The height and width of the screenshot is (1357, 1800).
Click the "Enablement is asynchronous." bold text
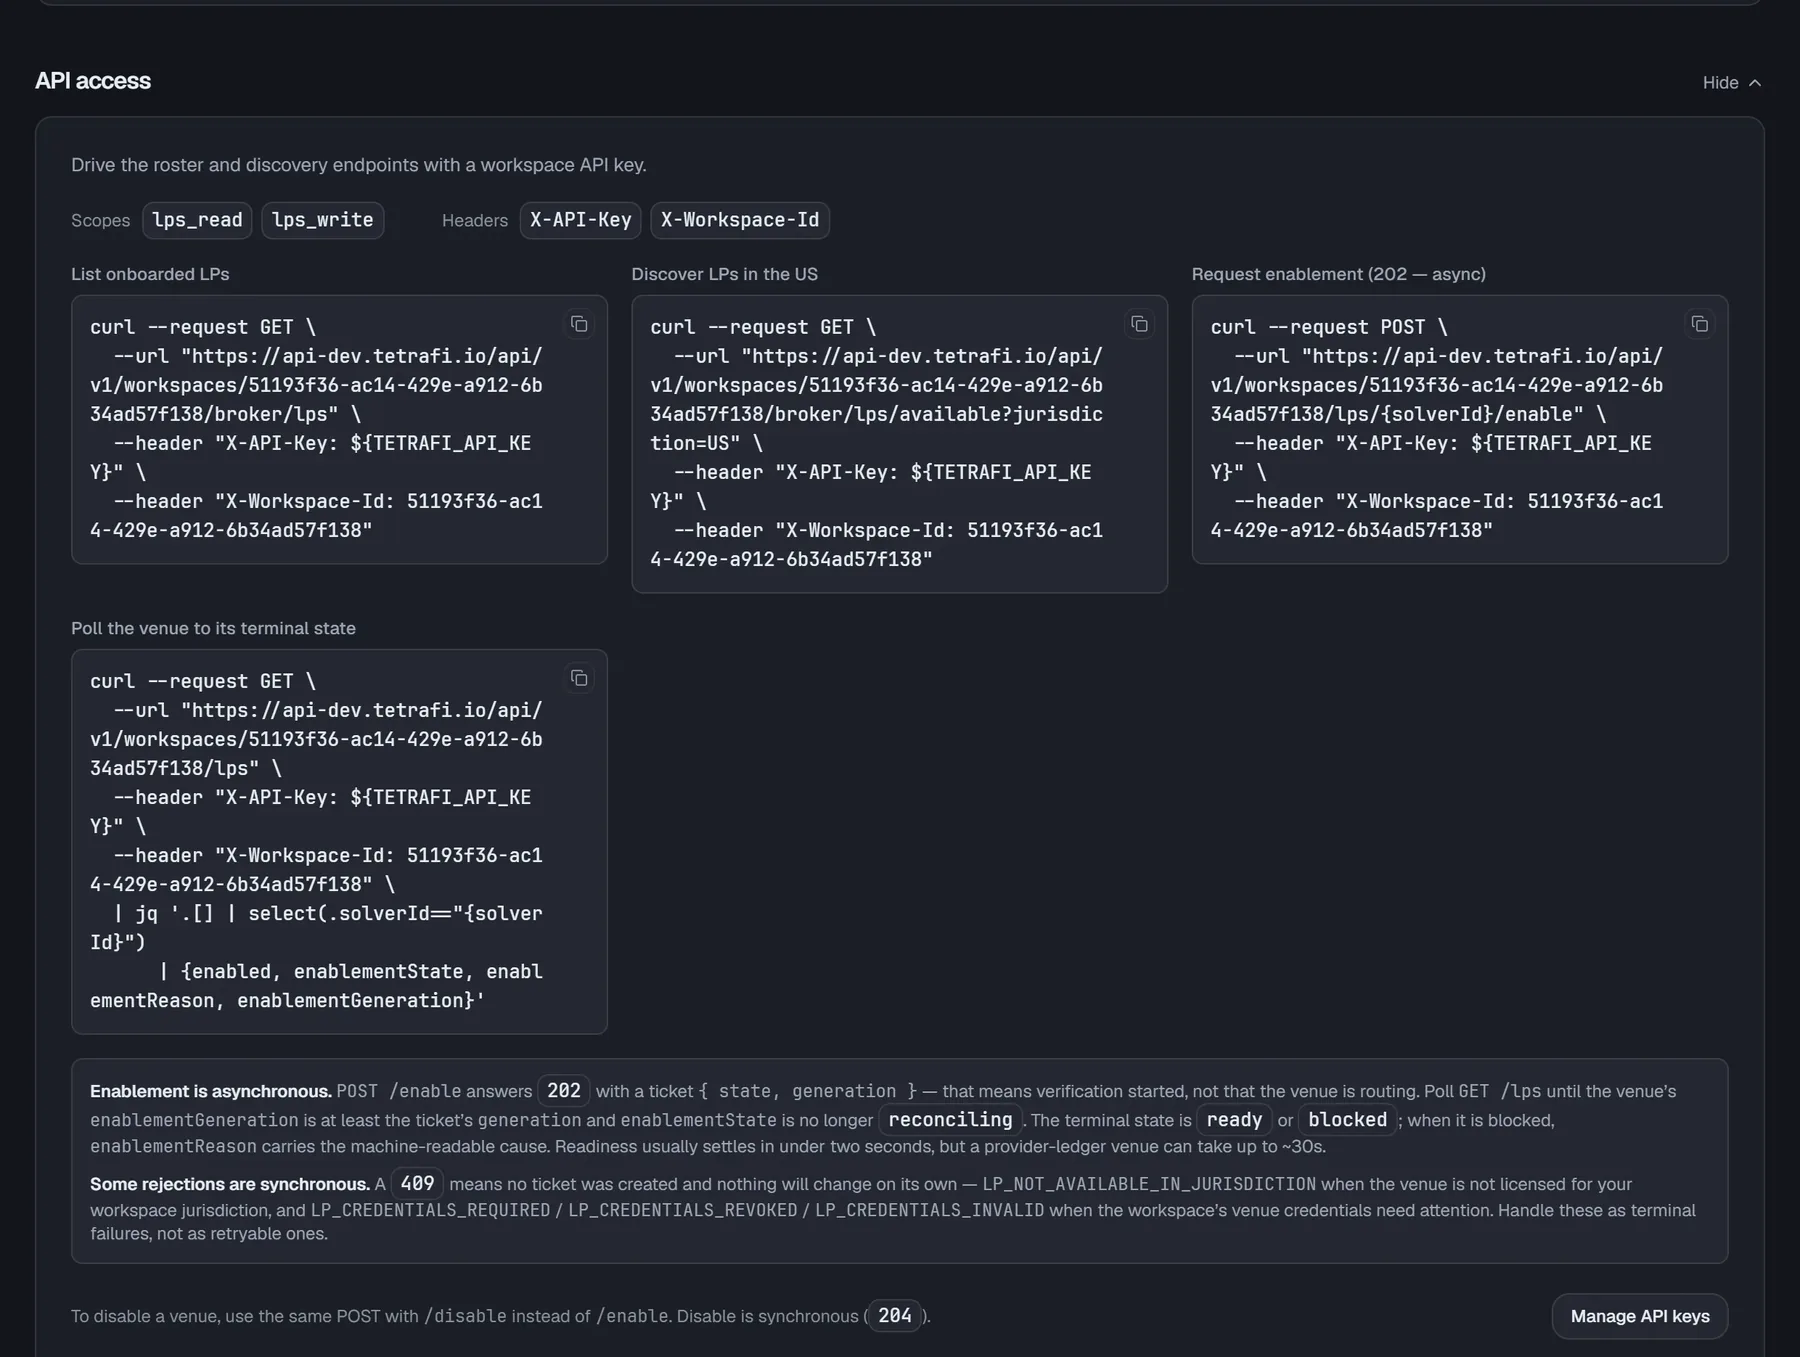tap(211, 1091)
